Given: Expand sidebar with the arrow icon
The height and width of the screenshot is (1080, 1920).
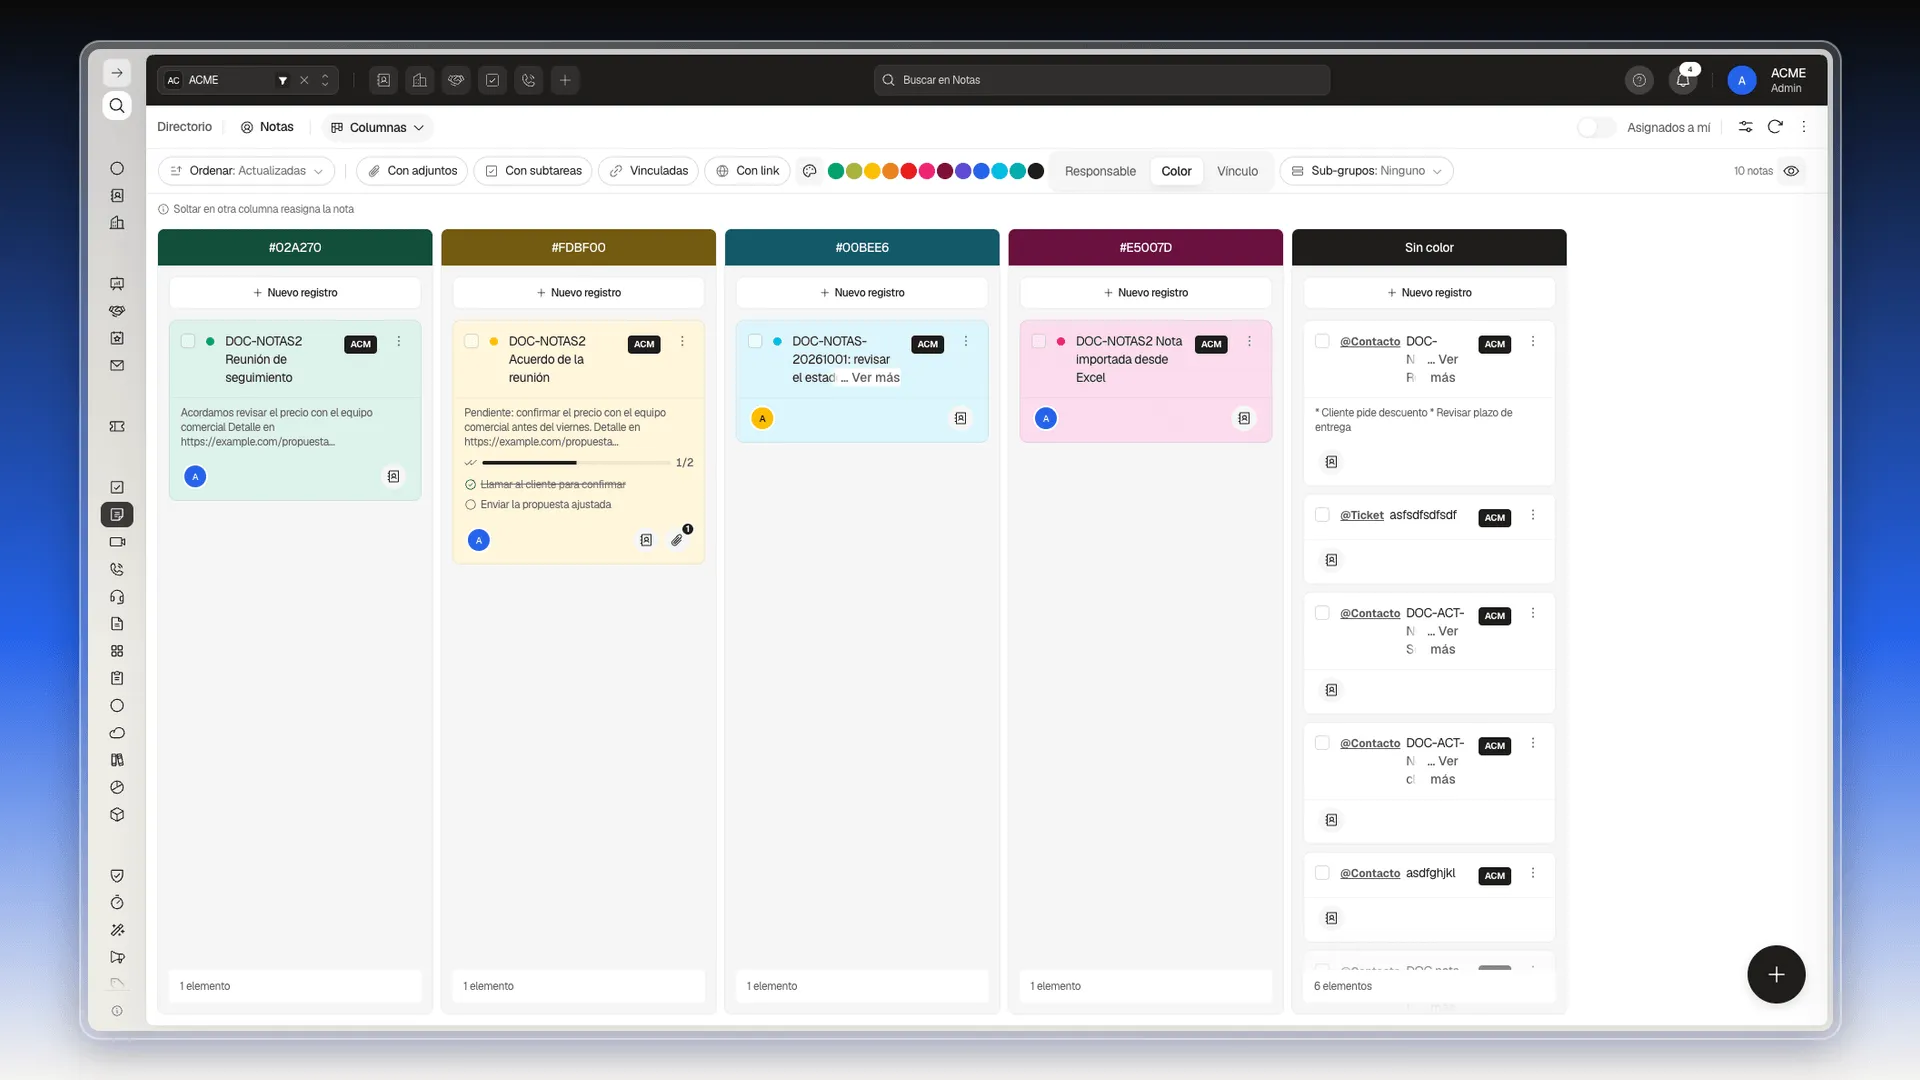Looking at the screenshot, I should point(117,73).
